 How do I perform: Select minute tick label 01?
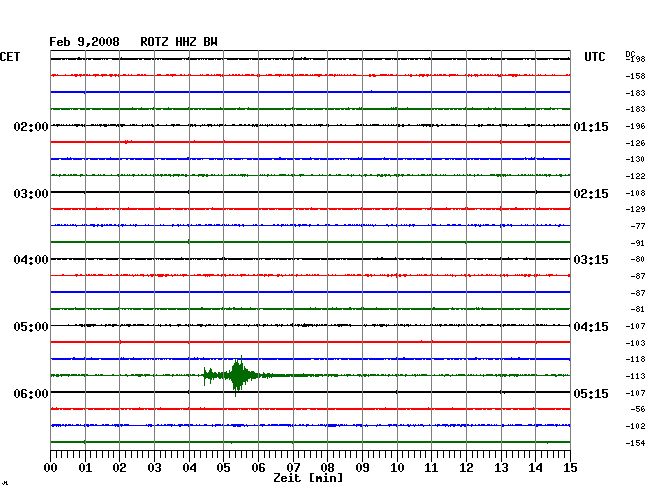pyautogui.click(x=85, y=468)
